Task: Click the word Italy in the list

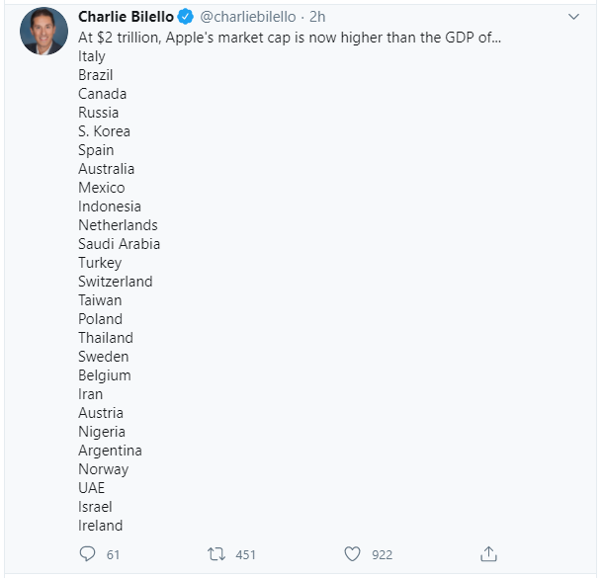Action: point(92,56)
